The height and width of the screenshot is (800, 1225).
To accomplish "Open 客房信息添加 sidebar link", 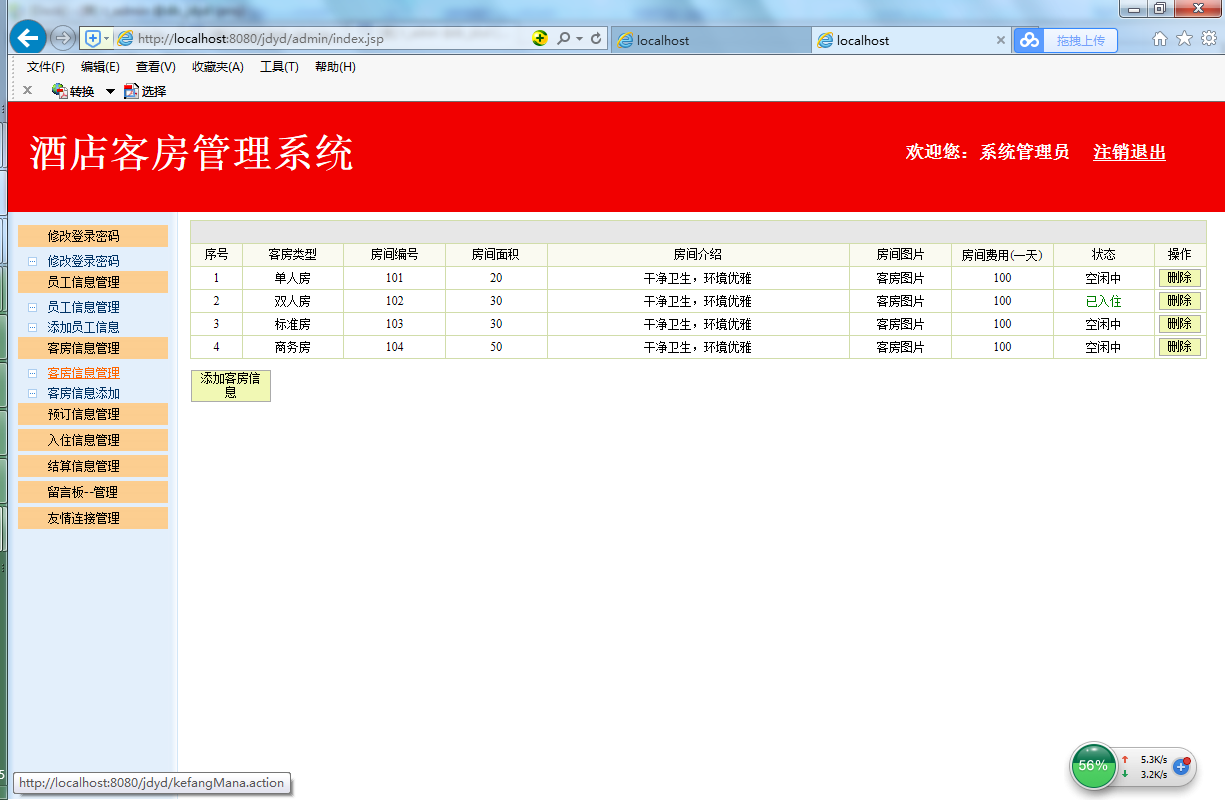I will 83,393.
